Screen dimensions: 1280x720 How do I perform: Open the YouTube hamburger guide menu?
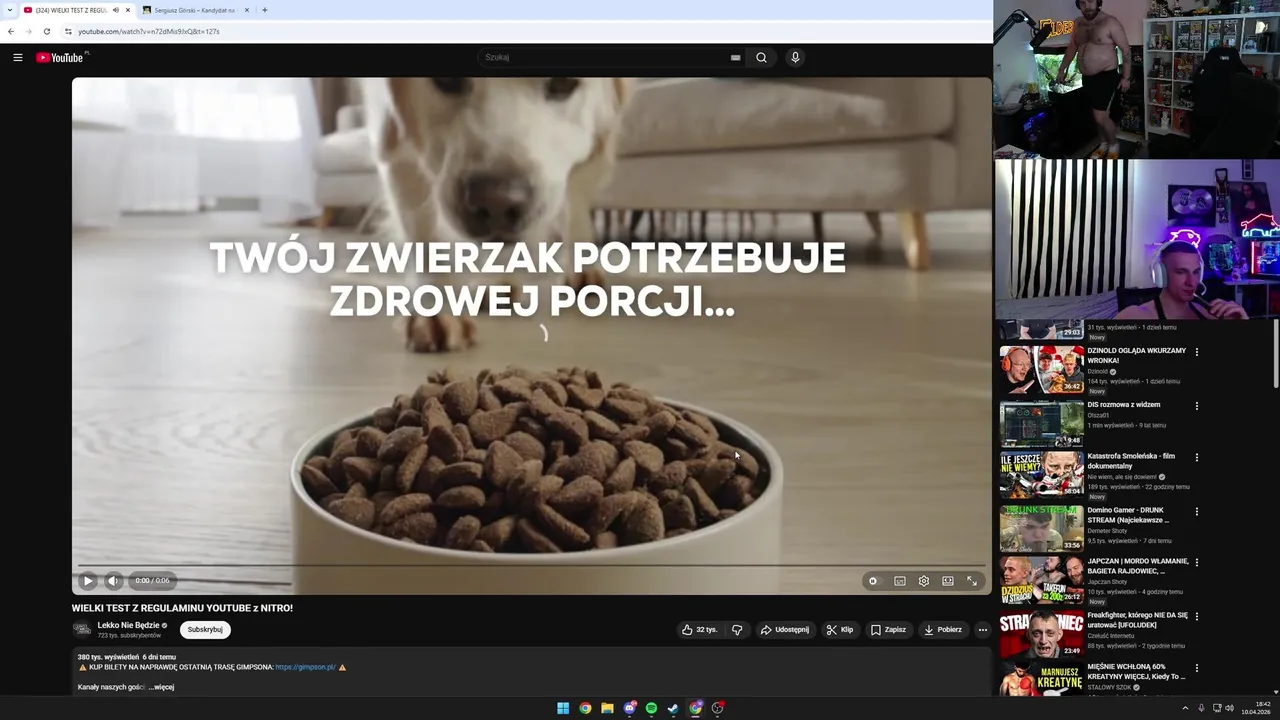pos(17,58)
